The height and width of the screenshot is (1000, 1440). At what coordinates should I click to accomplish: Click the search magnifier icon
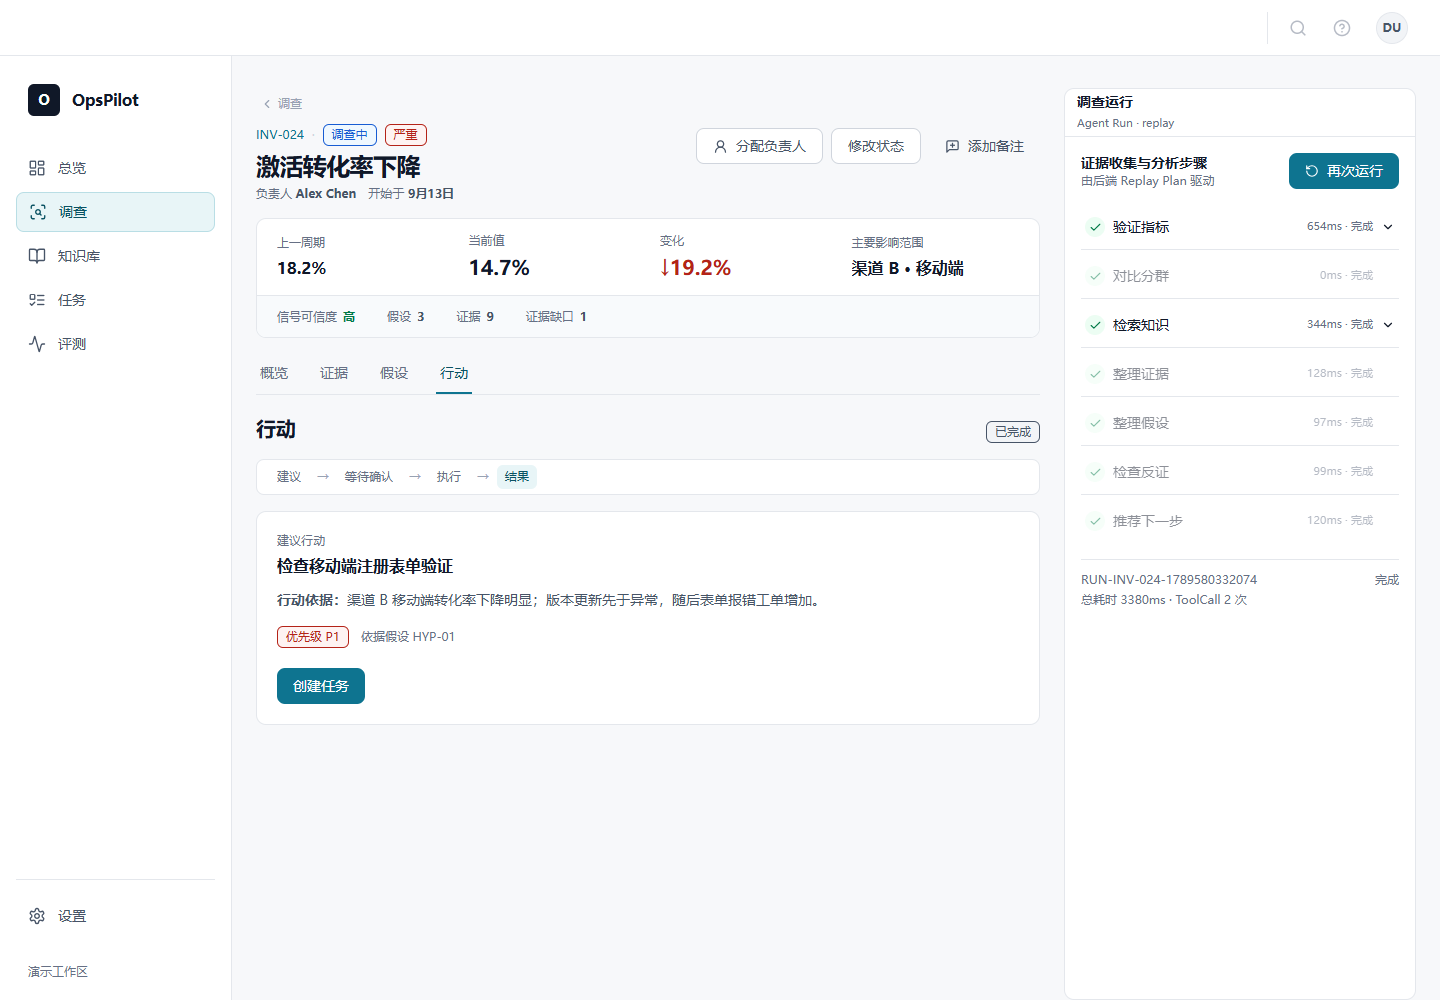[1298, 28]
